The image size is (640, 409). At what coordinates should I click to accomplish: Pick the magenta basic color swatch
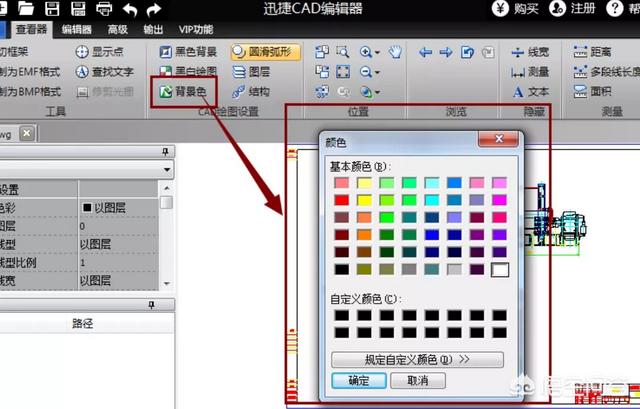coord(499,200)
